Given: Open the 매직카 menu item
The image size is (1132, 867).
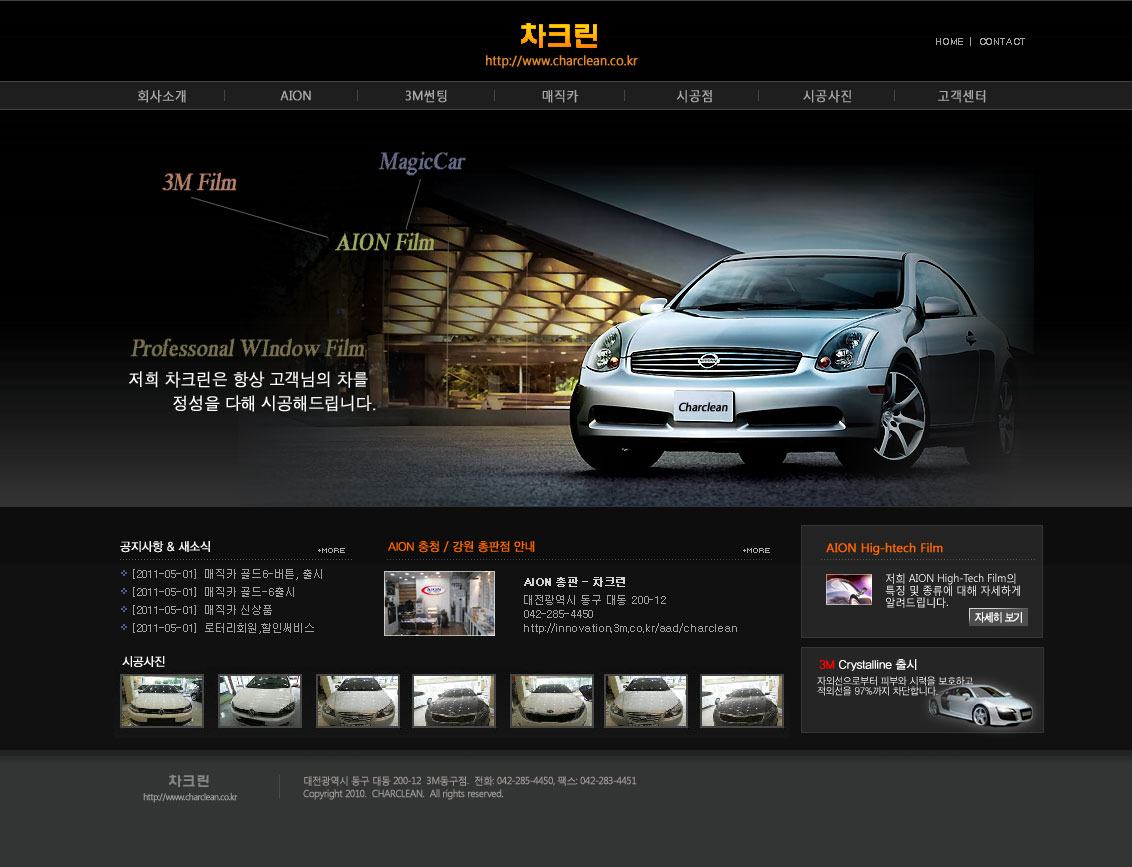Looking at the screenshot, I should (560, 96).
